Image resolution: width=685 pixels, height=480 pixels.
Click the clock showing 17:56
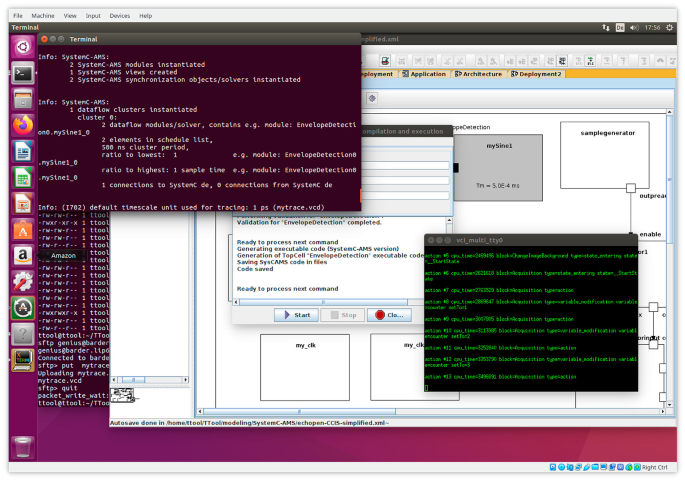654,28
